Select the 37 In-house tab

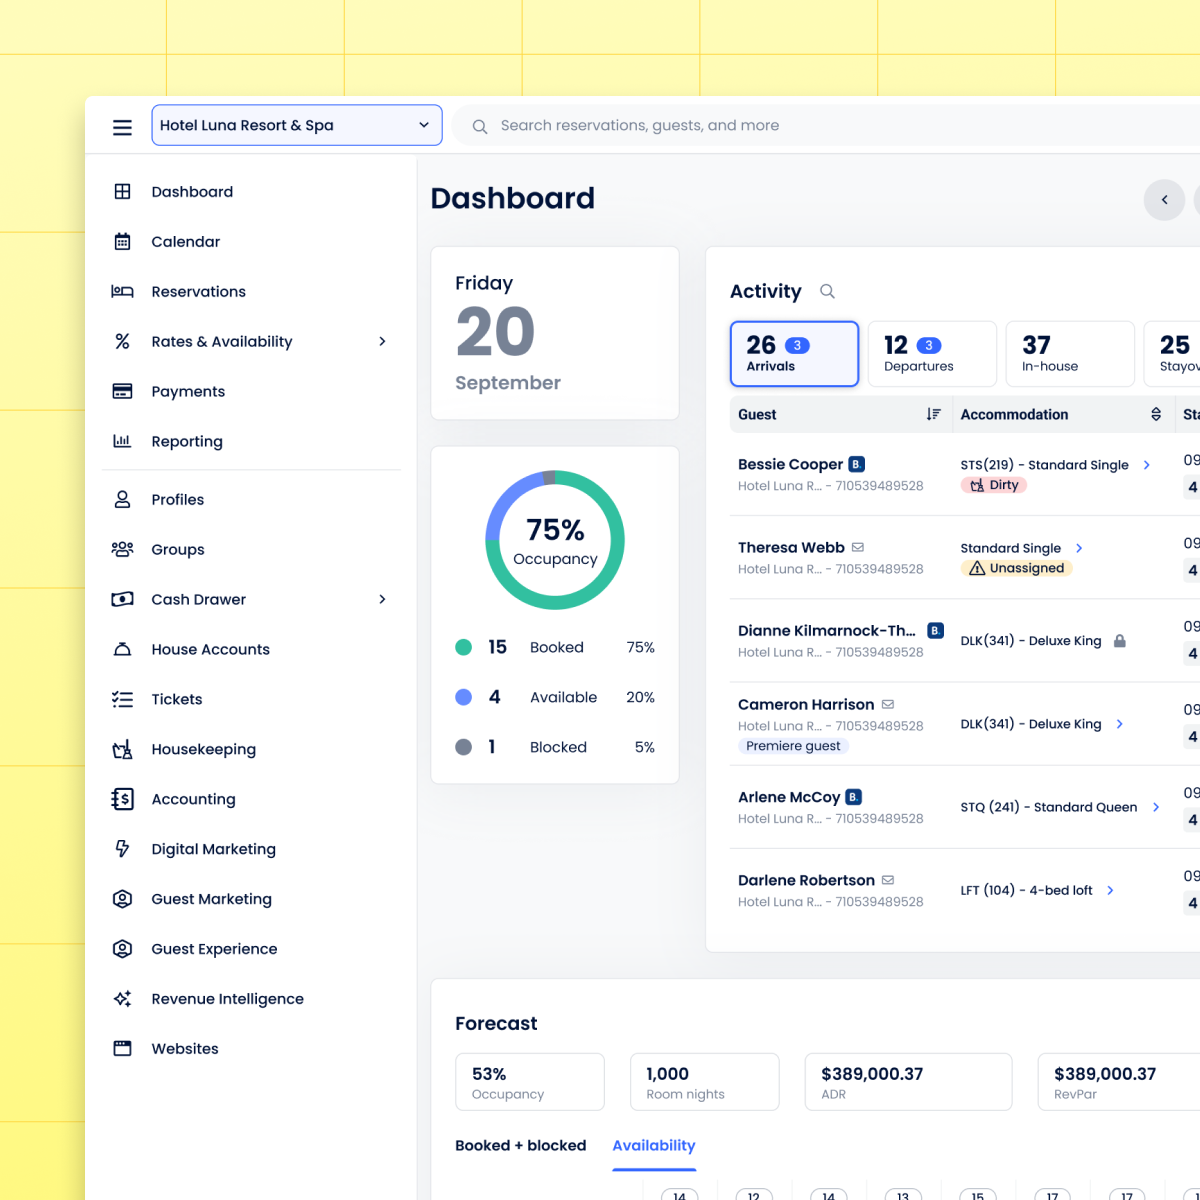pos(1070,354)
